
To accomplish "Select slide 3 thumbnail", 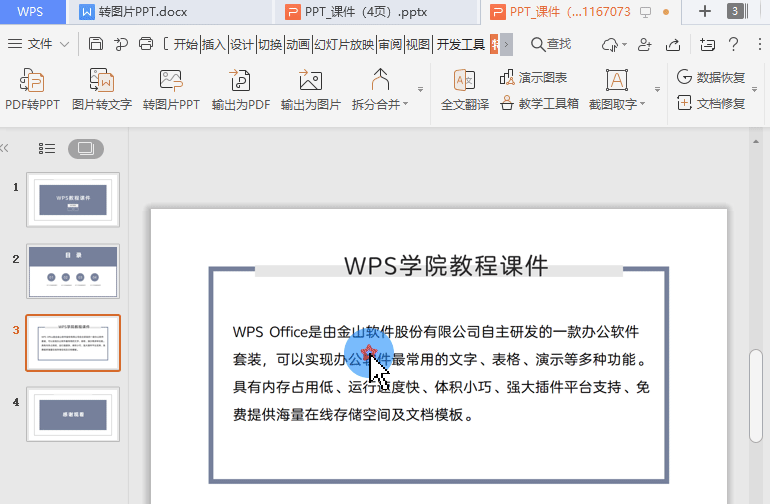I will [x=73, y=343].
